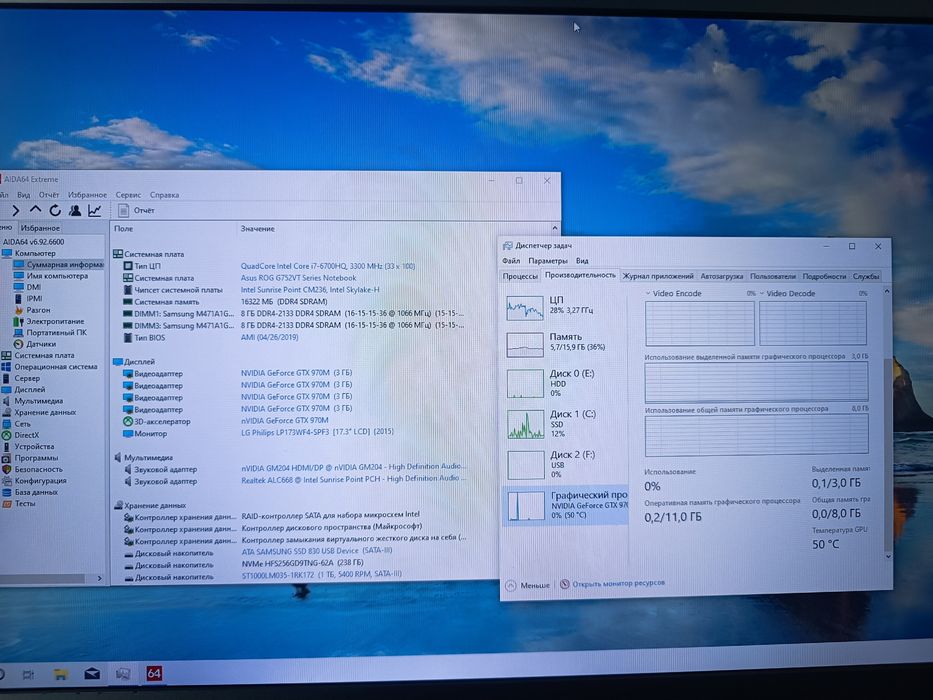Select the ЦП performance graph
The height and width of the screenshot is (700, 933).
point(564,308)
